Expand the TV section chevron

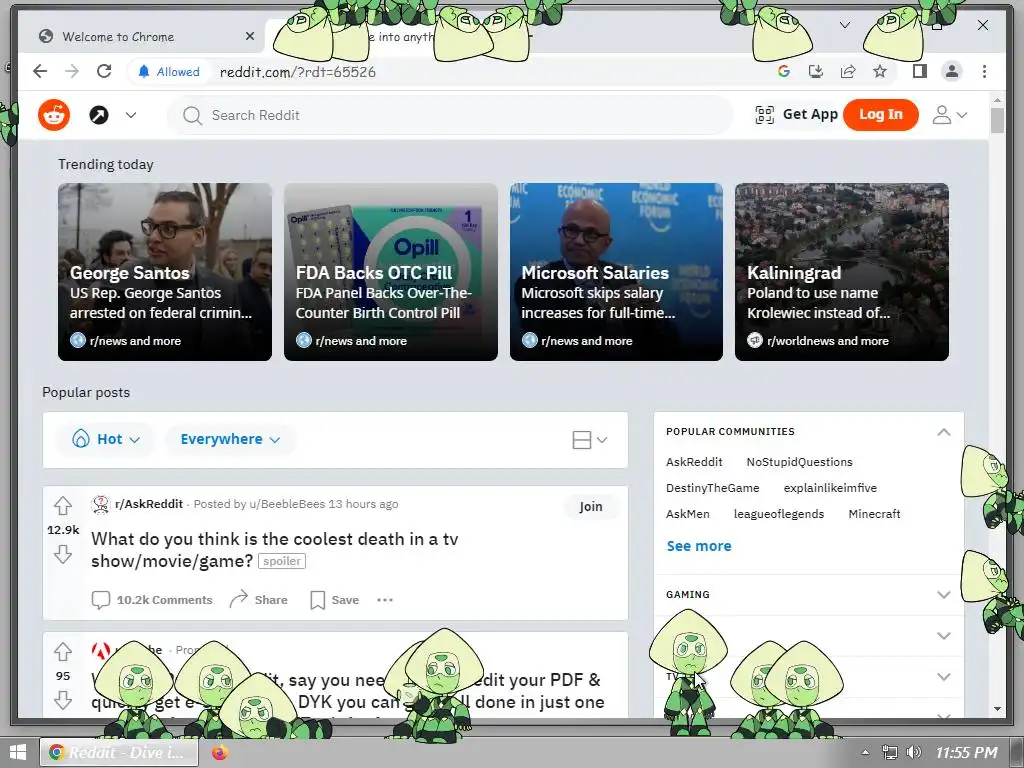pyautogui.click(x=944, y=677)
